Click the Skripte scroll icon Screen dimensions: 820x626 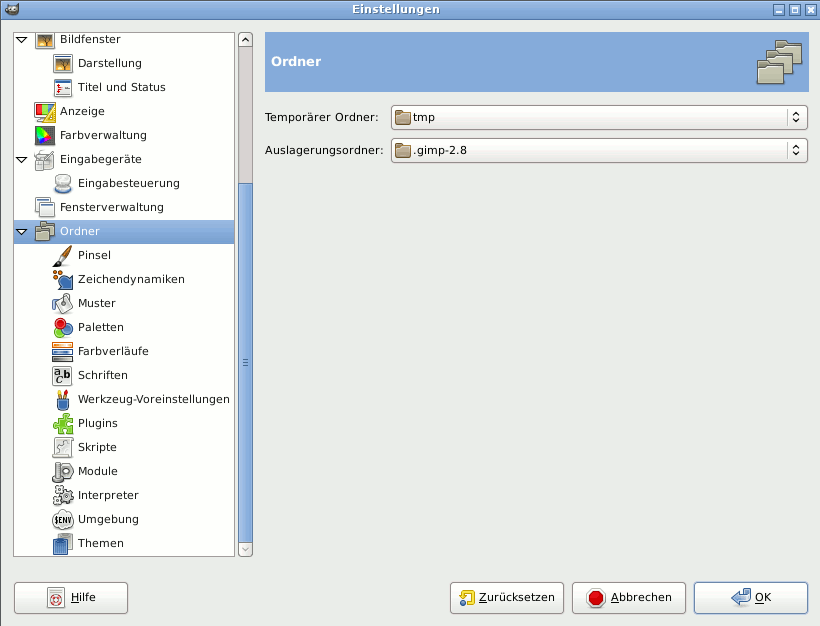pyautogui.click(x=62, y=447)
